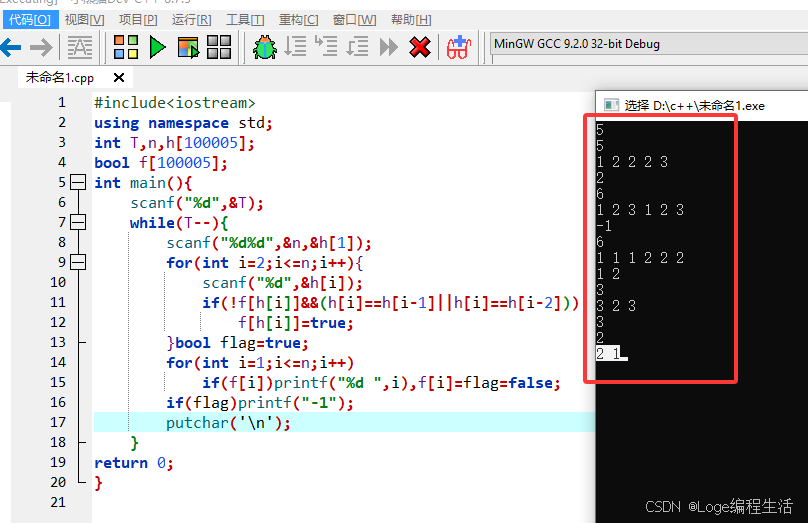Click the console window app icon

pos(611,105)
